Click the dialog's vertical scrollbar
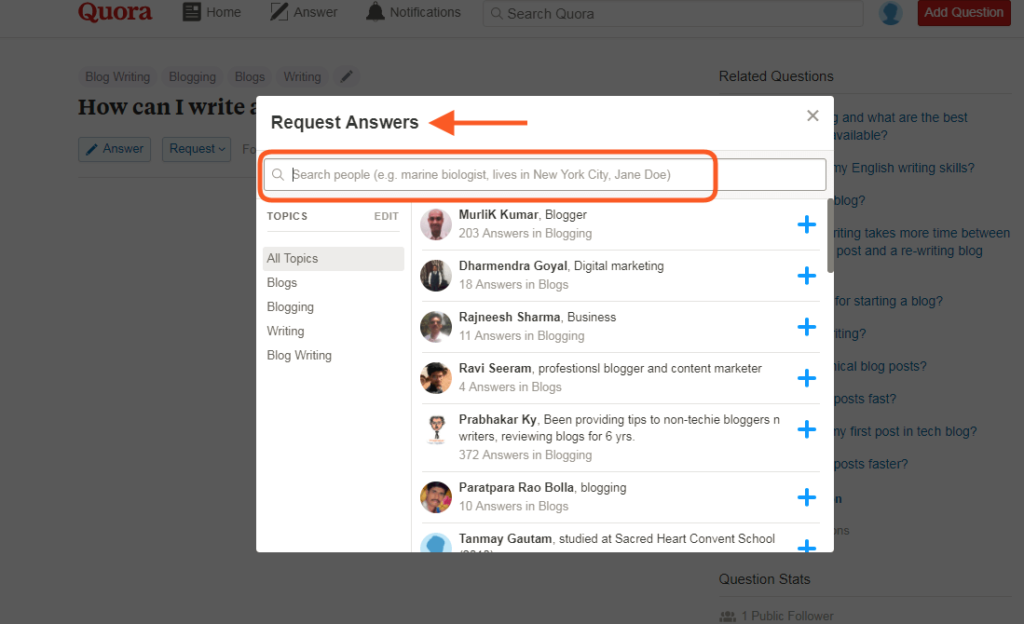The width and height of the screenshot is (1024, 624). [830, 236]
